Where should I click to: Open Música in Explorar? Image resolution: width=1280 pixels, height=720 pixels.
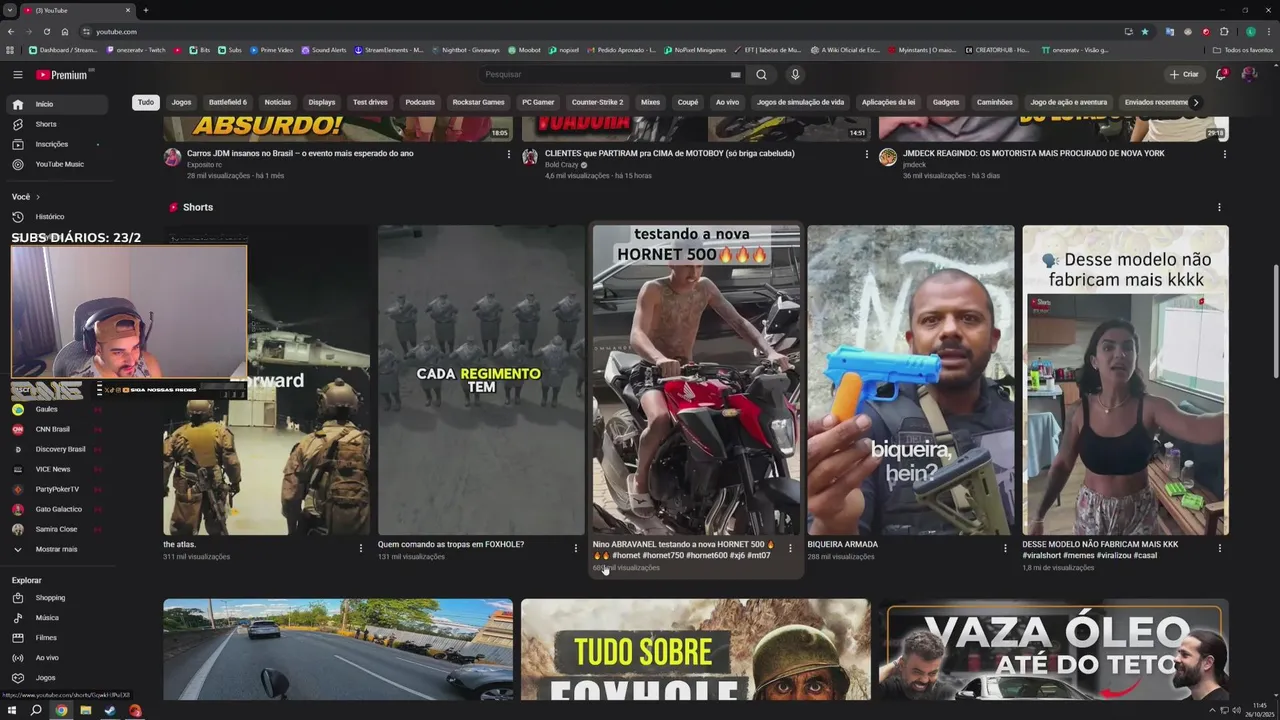55,618
